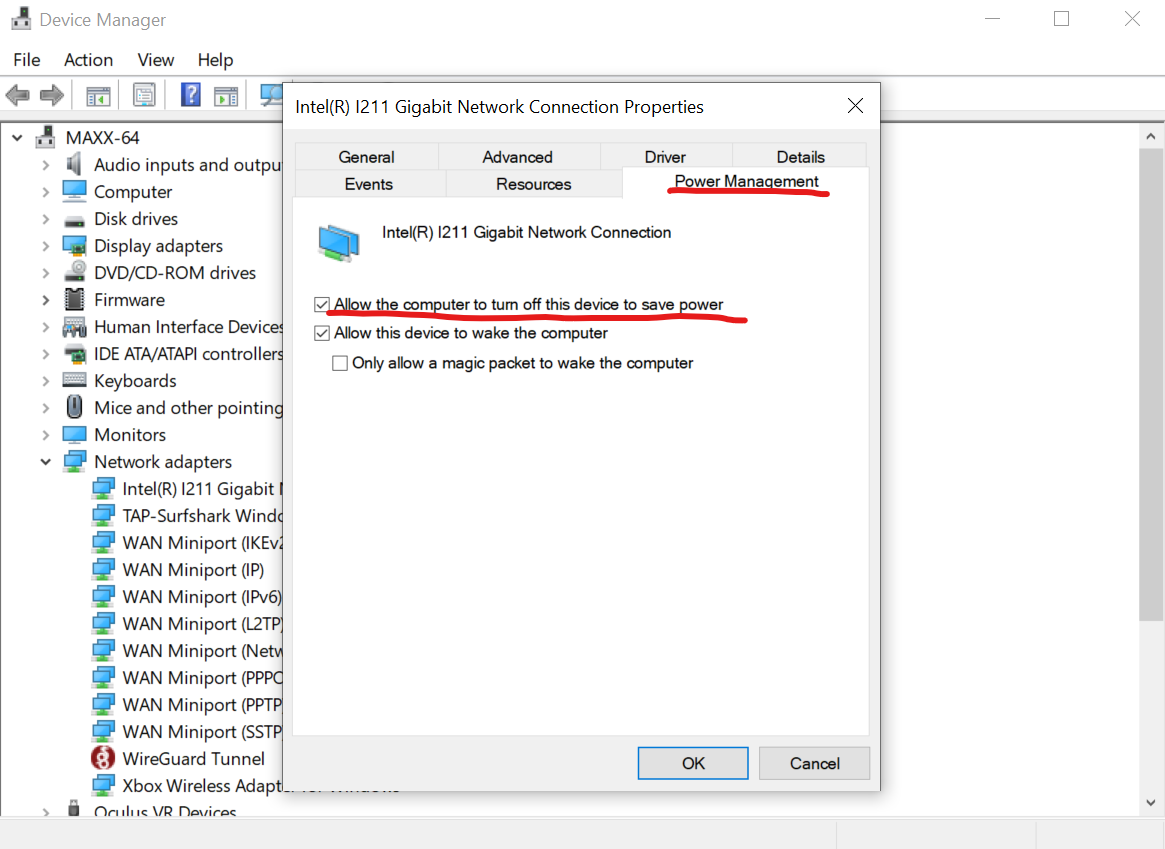Click the WireGuard Tunnel red icon

pos(103,758)
